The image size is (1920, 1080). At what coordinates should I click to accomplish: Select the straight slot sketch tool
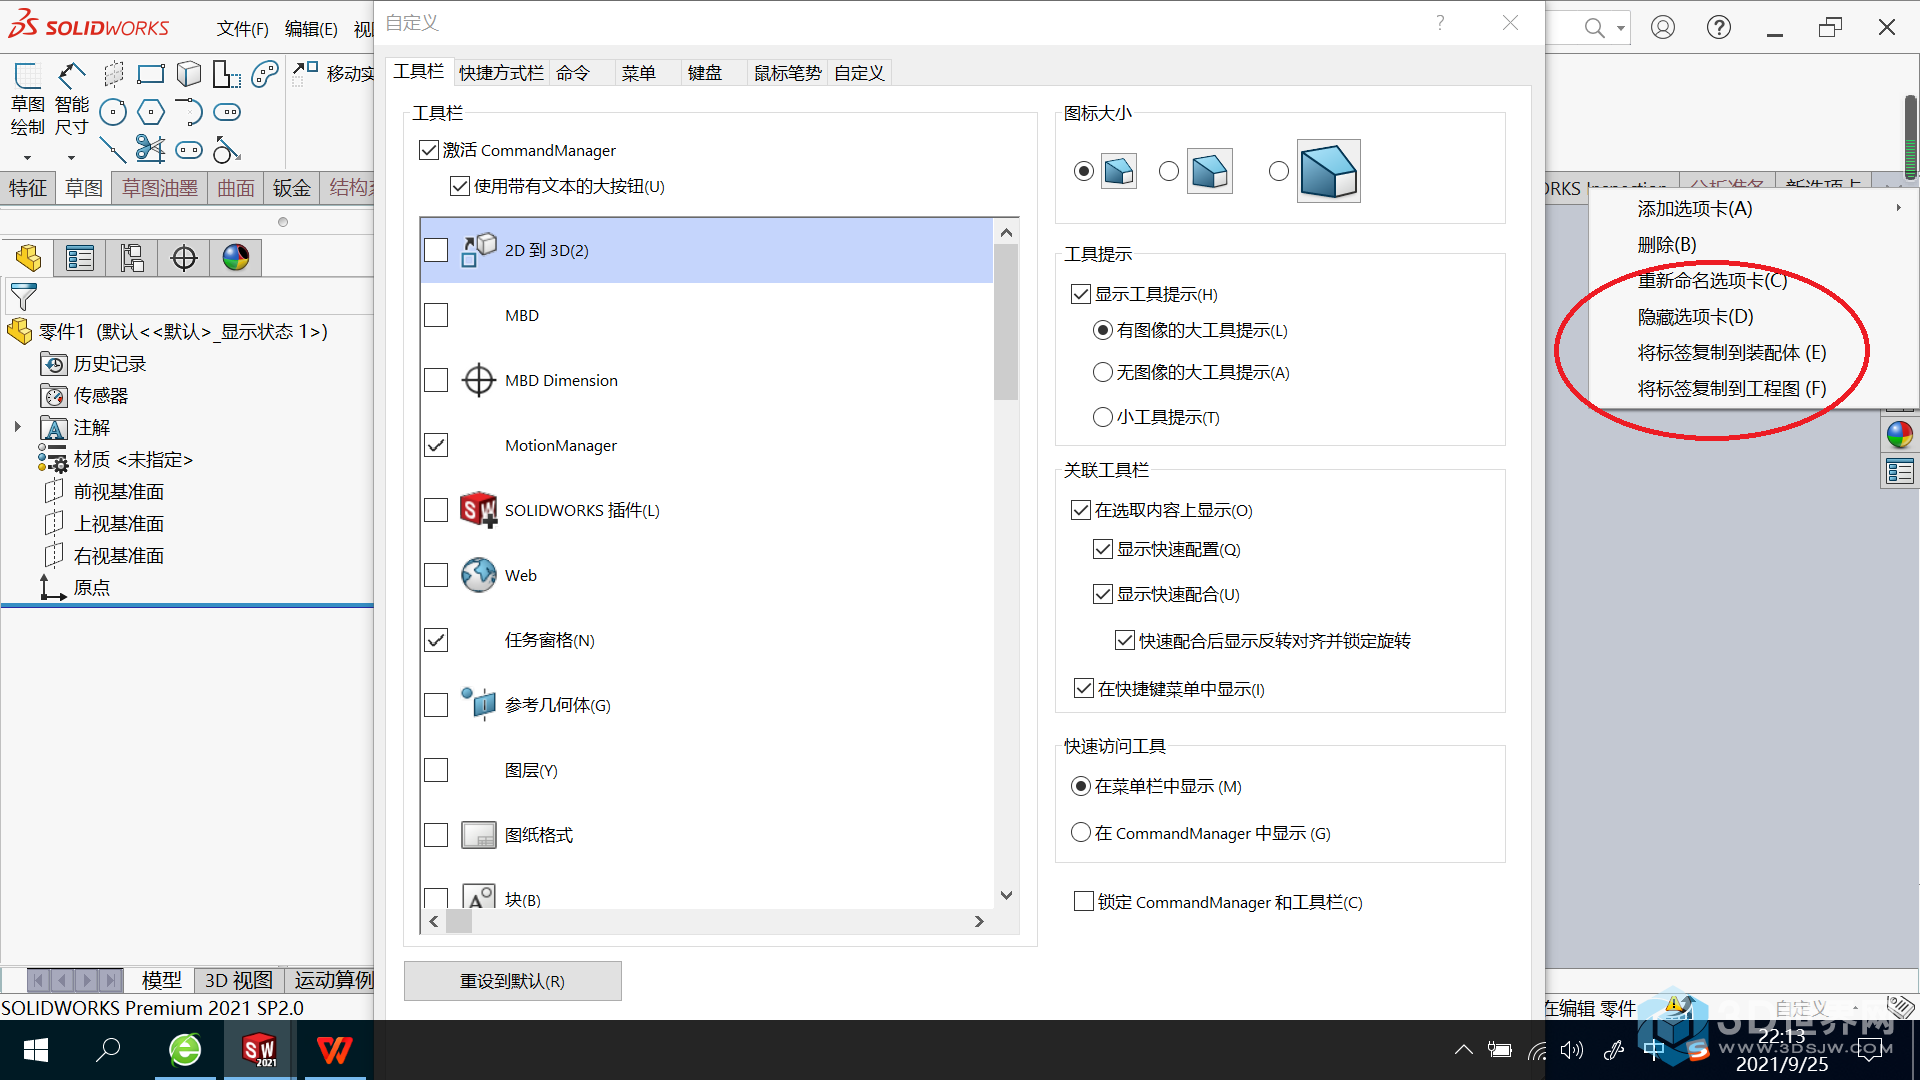[189, 150]
